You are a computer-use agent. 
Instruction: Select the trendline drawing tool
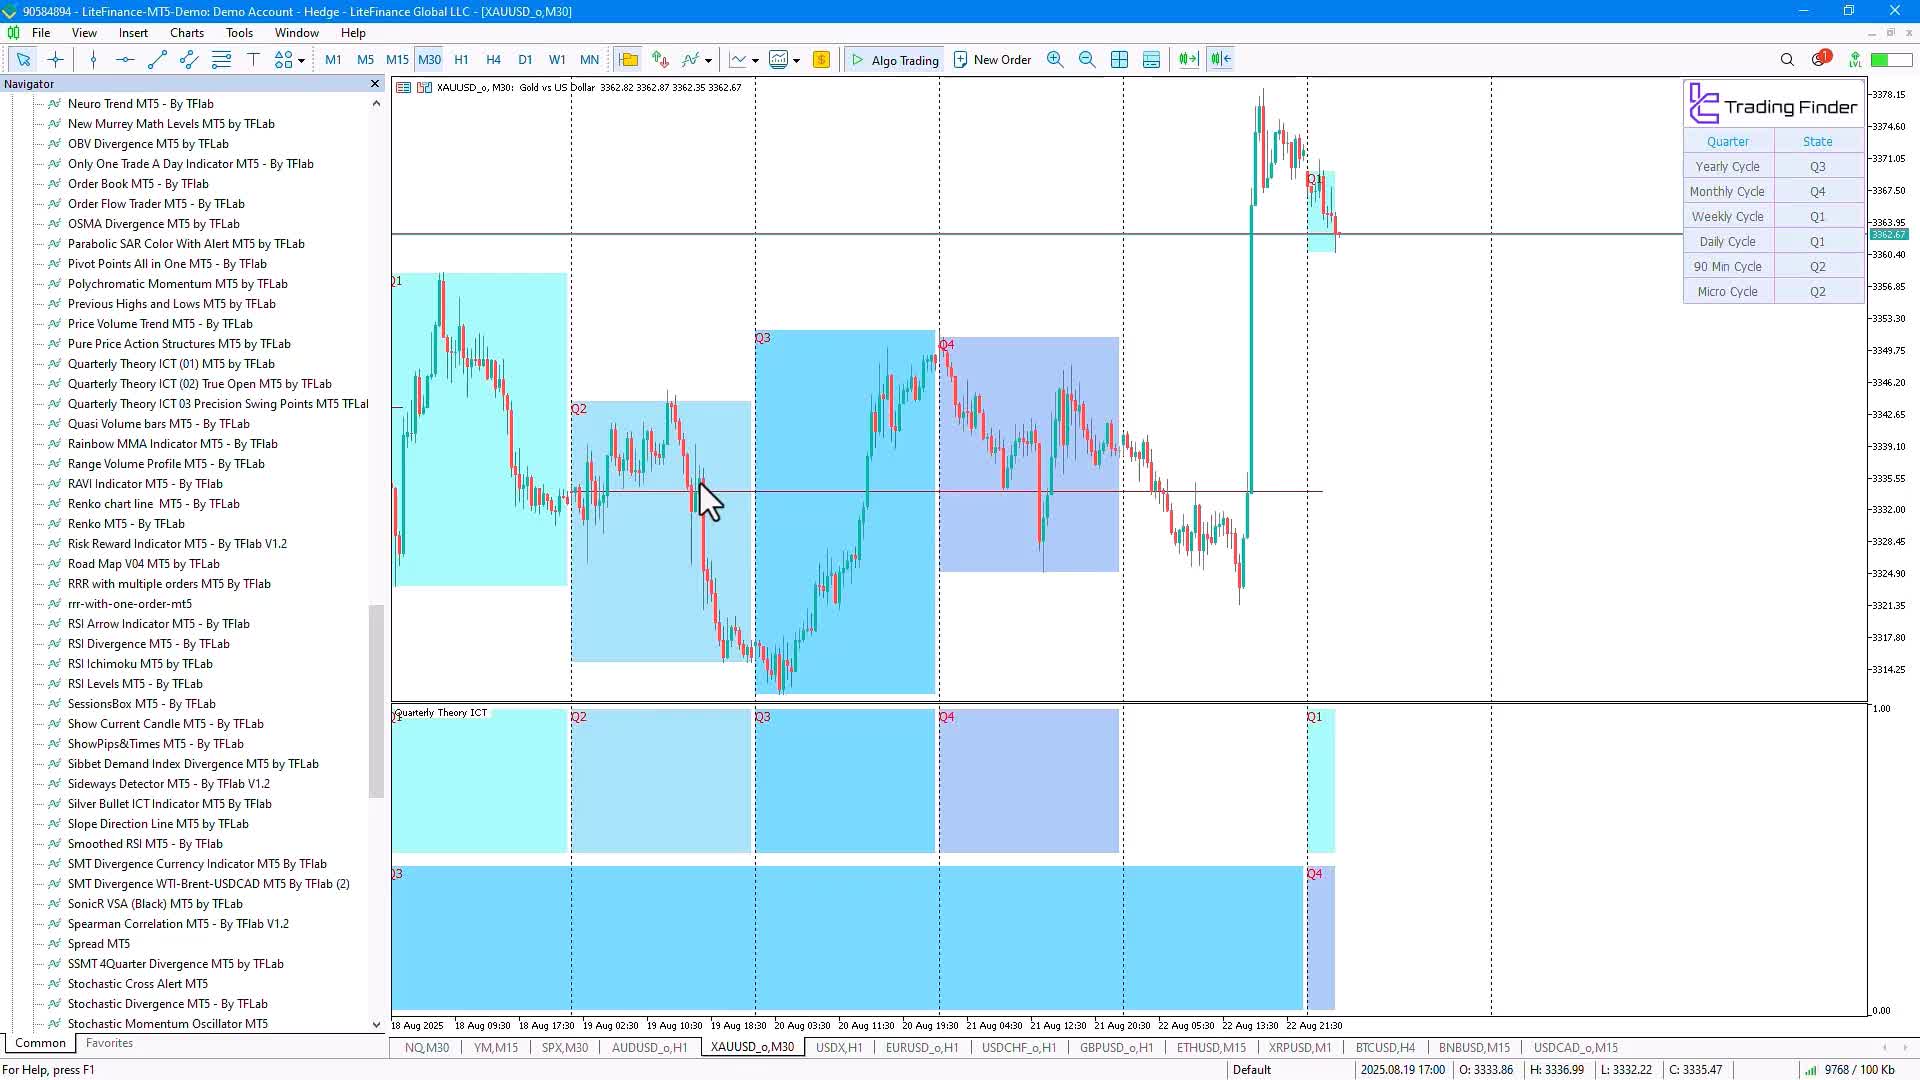pyautogui.click(x=157, y=60)
